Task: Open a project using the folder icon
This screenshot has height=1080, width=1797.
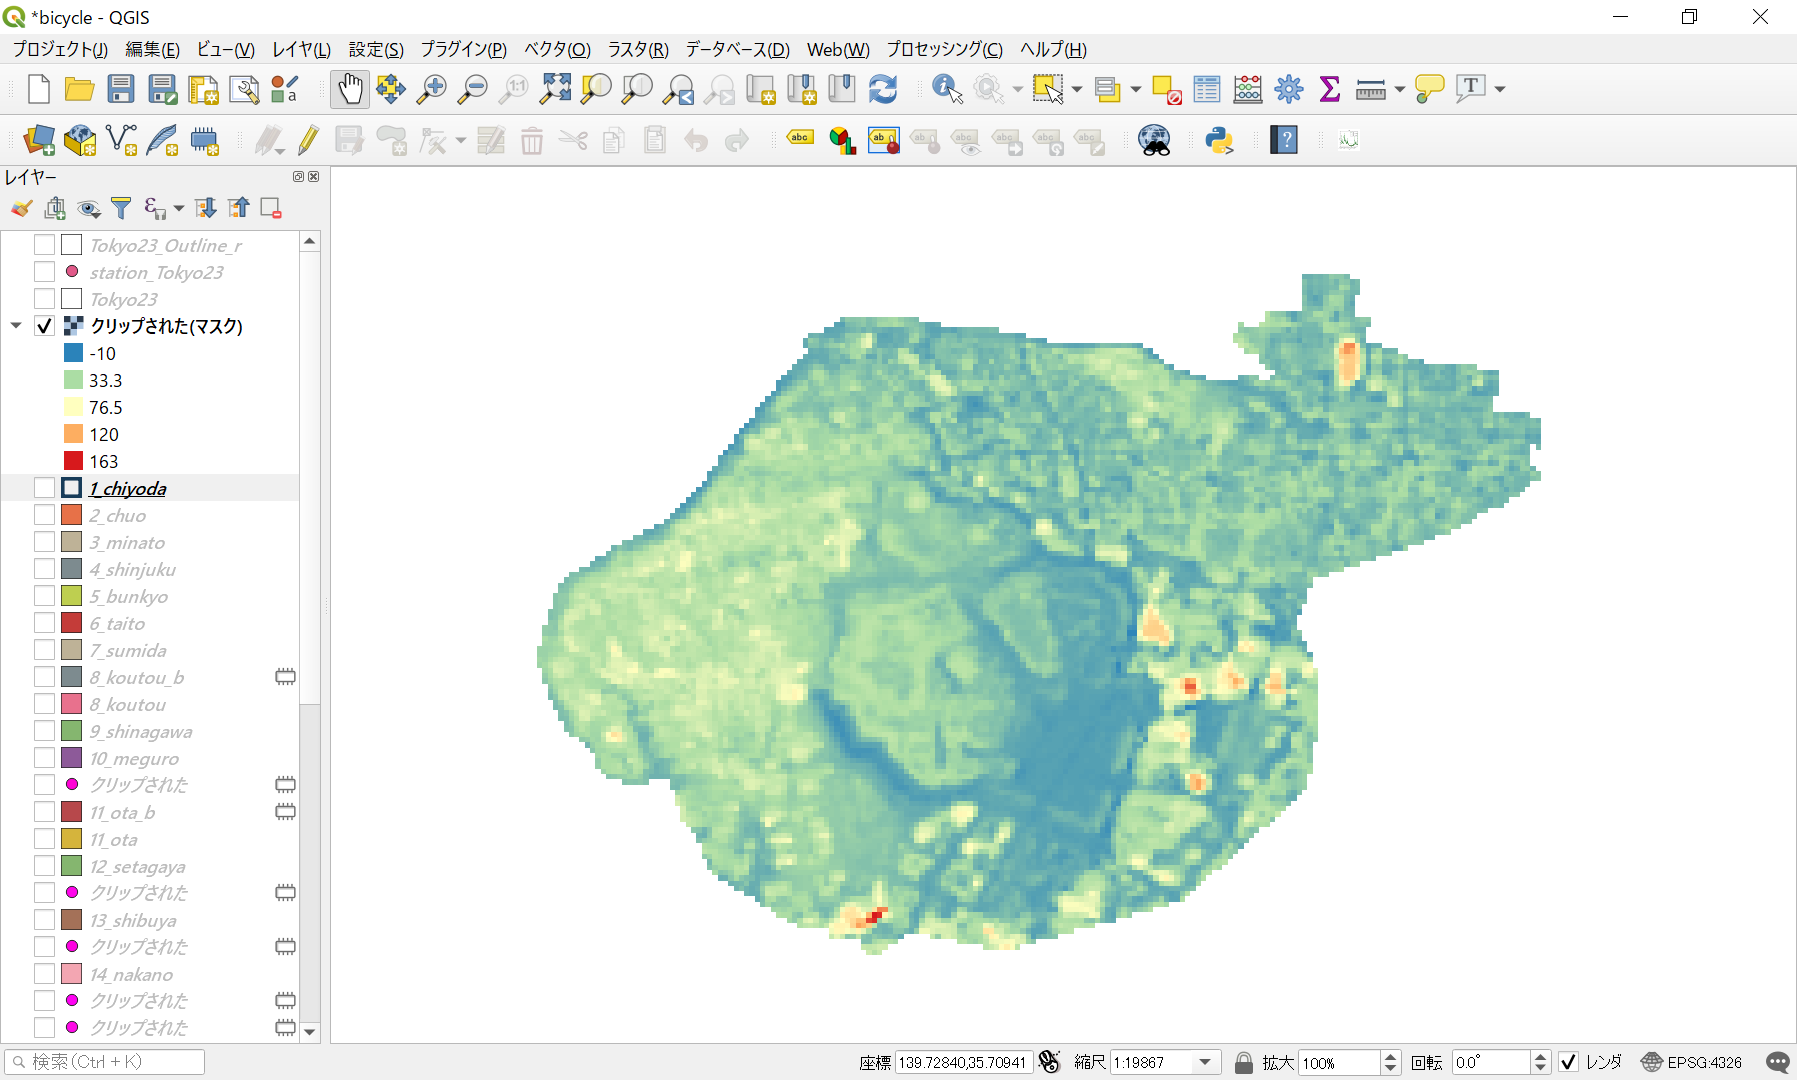Action: [79, 89]
